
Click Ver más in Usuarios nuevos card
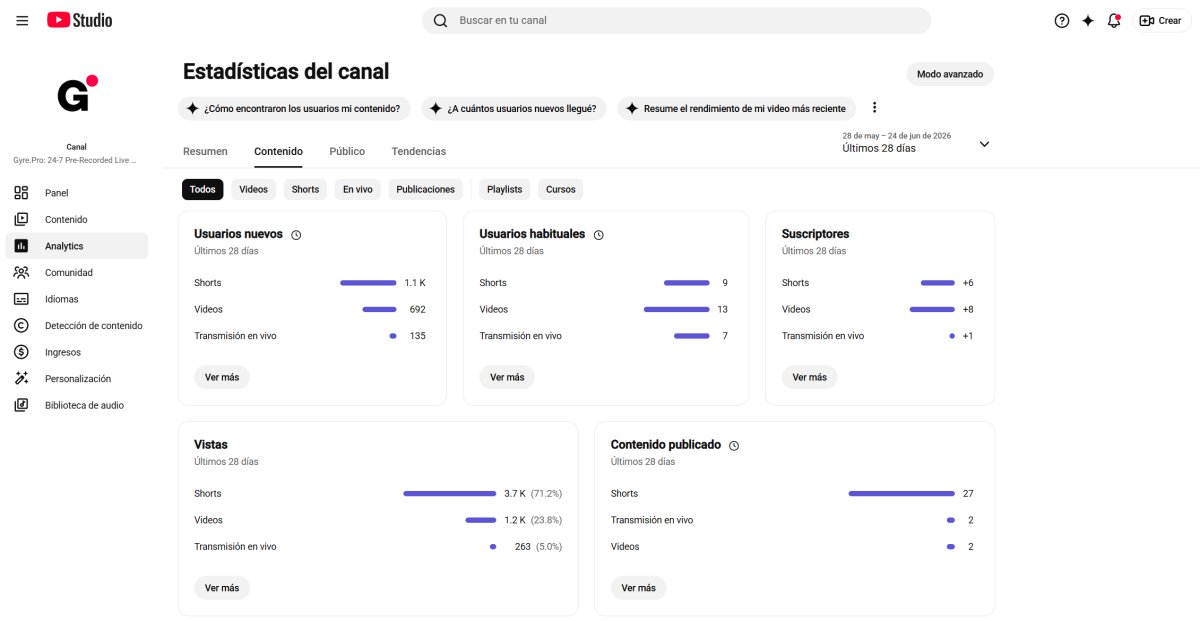[222, 377]
